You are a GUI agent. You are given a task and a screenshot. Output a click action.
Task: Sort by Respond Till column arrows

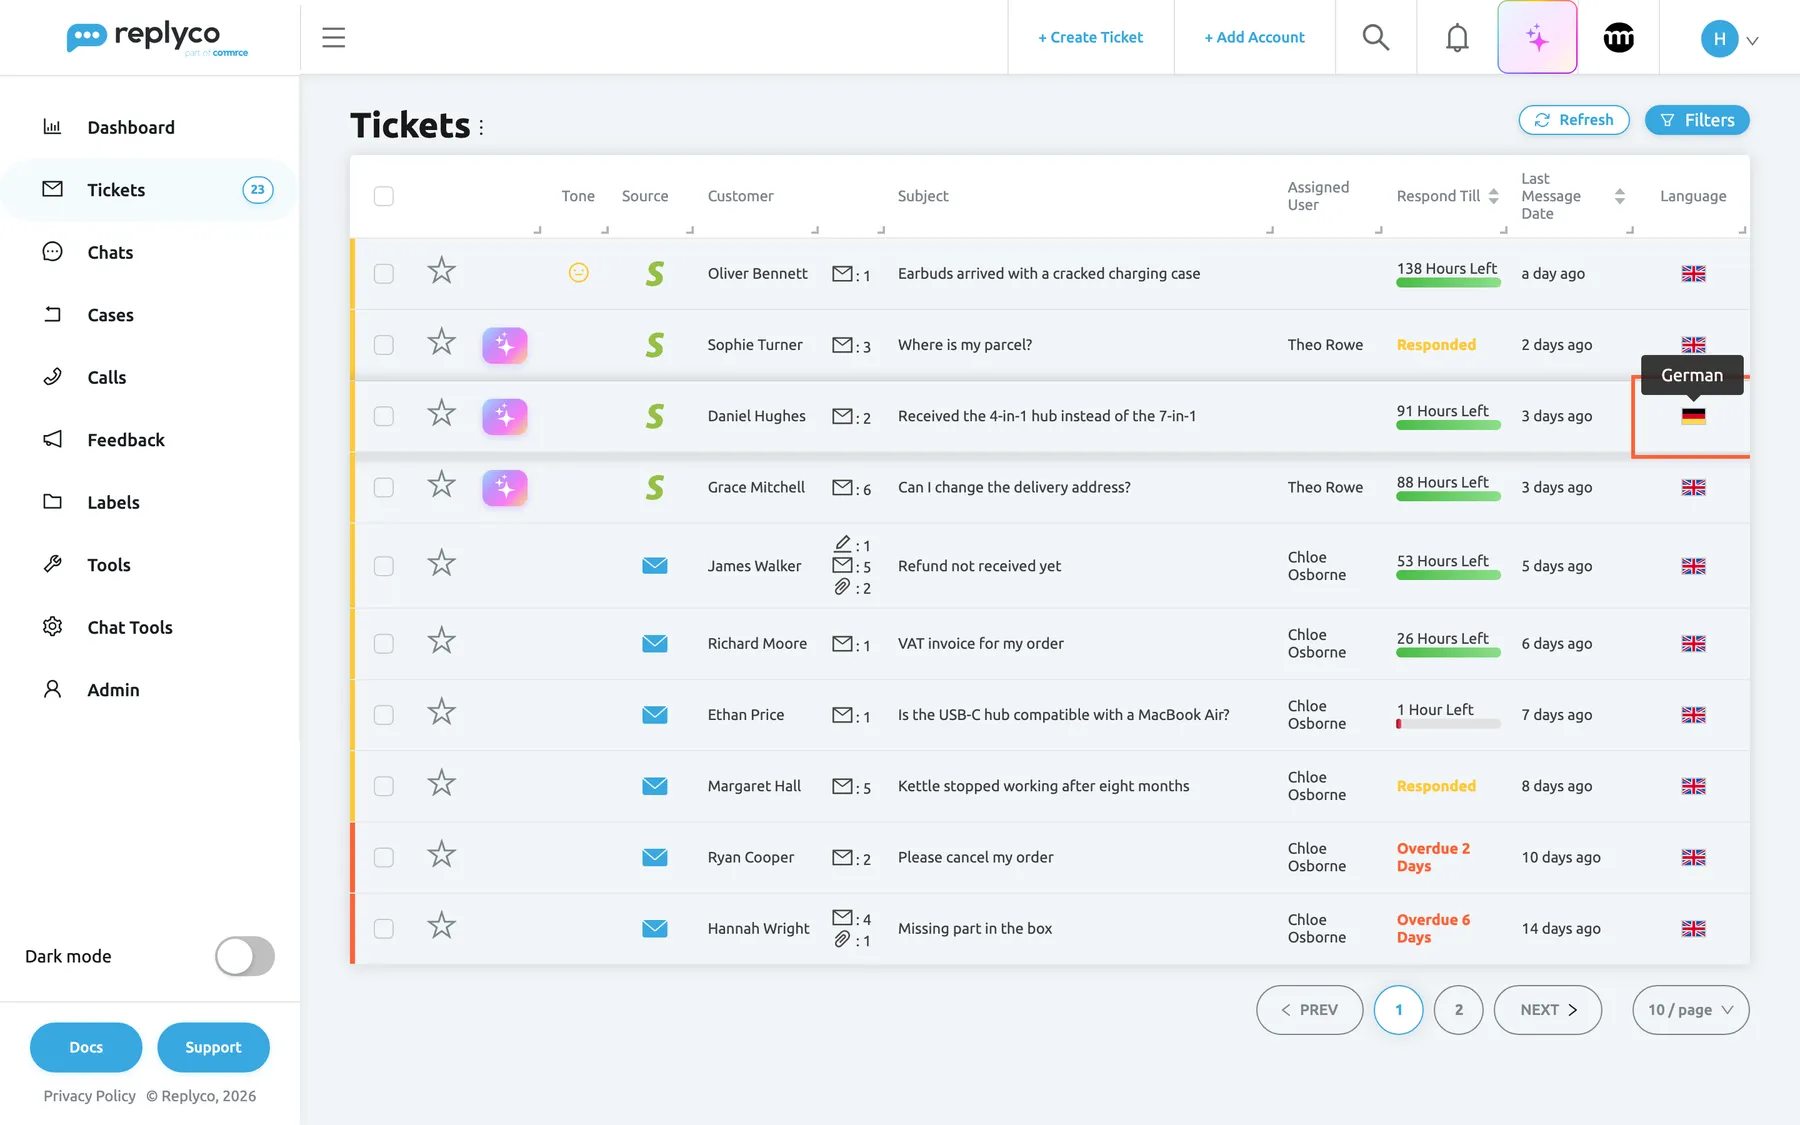[1493, 196]
